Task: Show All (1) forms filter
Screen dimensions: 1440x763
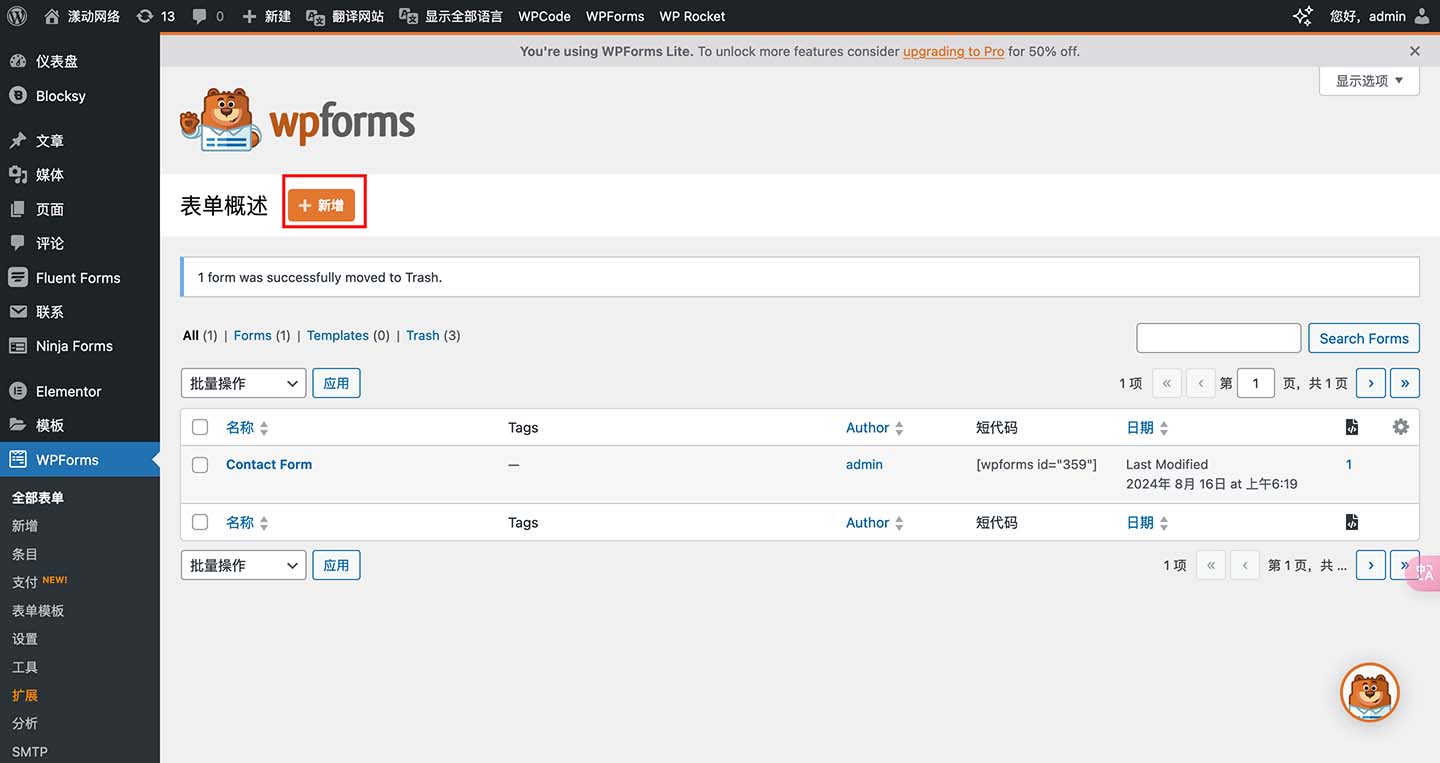Action: (x=200, y=336)
